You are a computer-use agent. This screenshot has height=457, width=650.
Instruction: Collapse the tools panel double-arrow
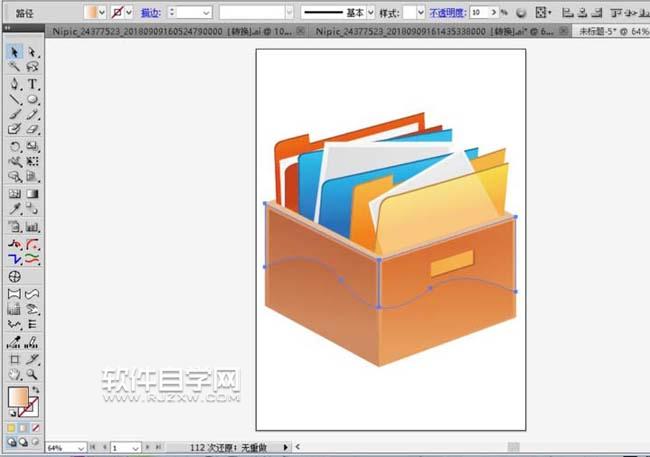point(7,28)
